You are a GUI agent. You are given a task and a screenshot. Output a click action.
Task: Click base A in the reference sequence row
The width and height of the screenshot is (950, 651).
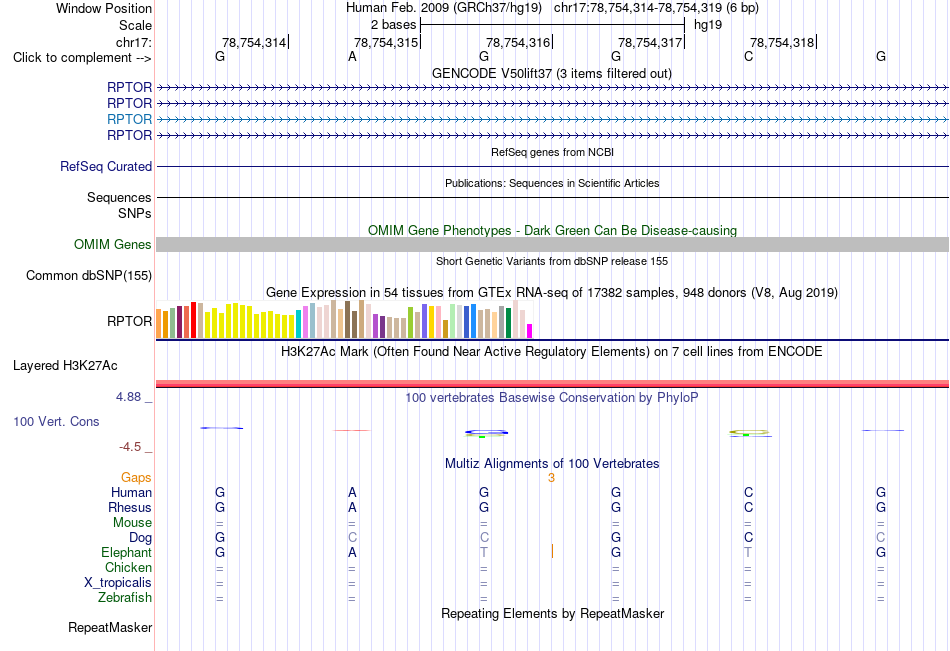click(x=352, y=56)
